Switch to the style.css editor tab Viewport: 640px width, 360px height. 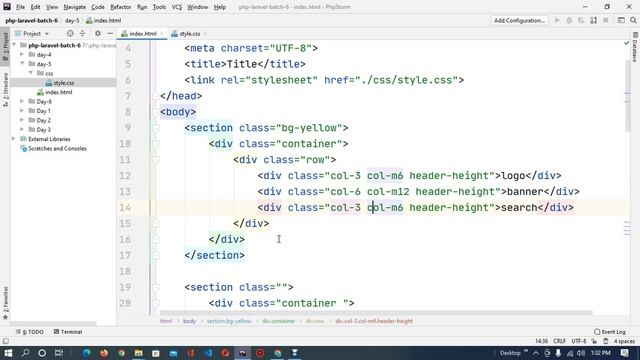tap(189, 33)
